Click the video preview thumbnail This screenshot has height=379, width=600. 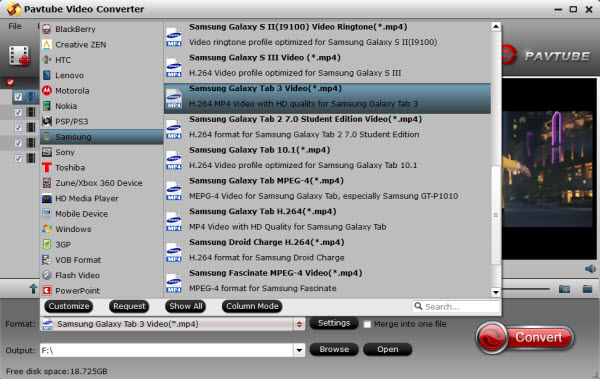click(549, 168)
